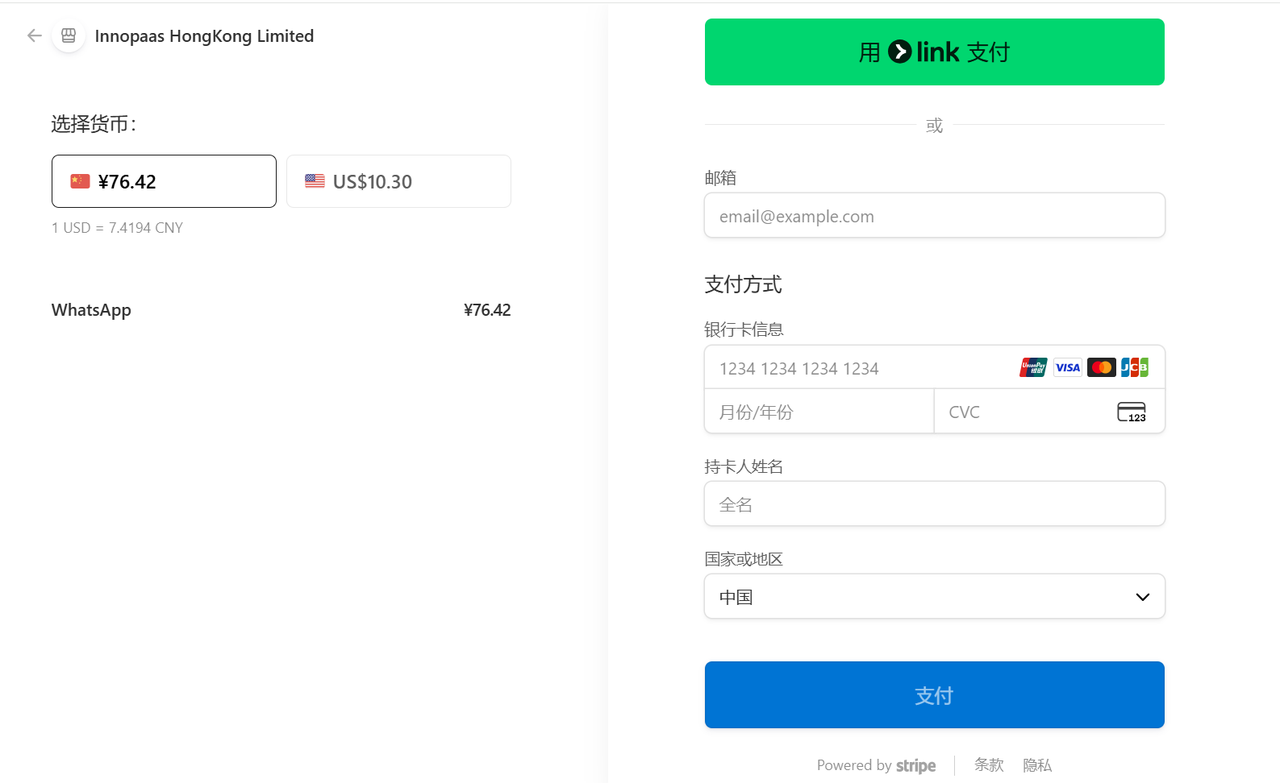This screenshot has height=783, width=1280.
Task: Open the 隐私 privacy link
Action: click(1037, 765)
